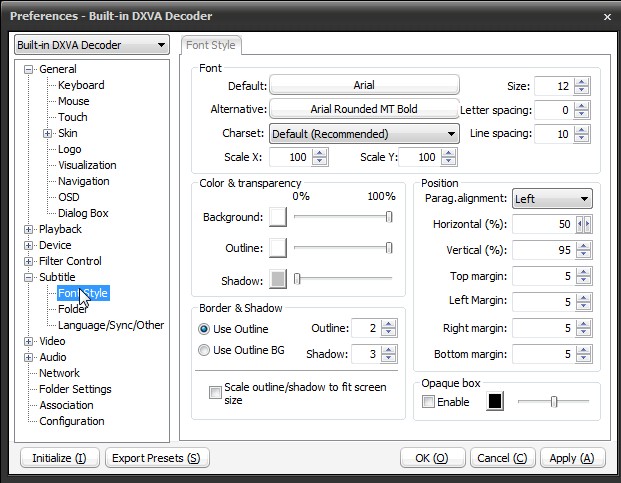621x483 pixels.
Task: Expand the Video tree node
Action: point(28,341)
